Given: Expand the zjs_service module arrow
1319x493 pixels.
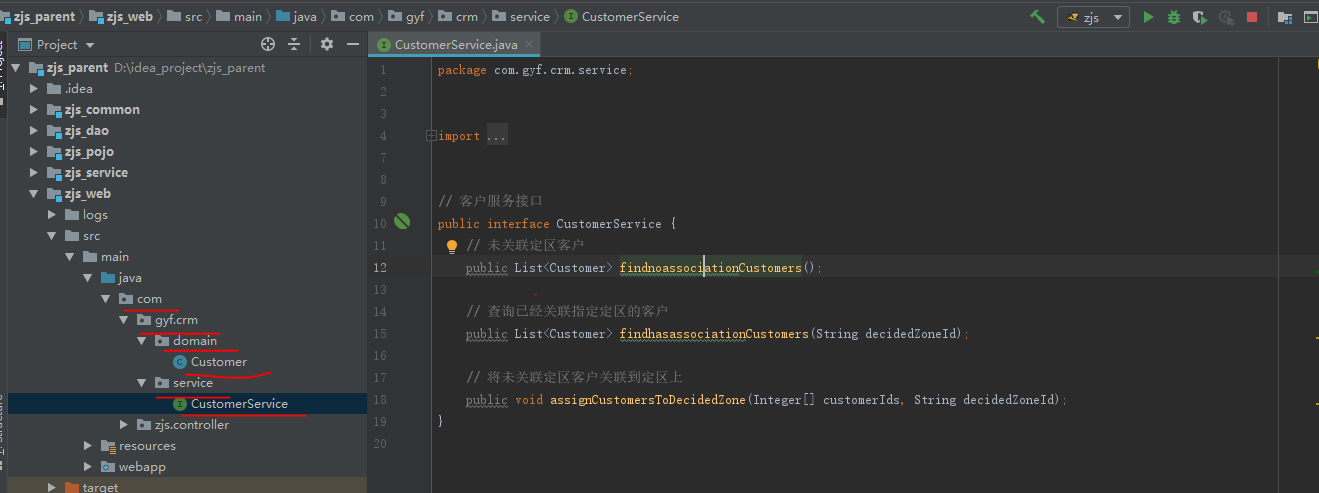Looking at the screenshot, I should [35, 173].
